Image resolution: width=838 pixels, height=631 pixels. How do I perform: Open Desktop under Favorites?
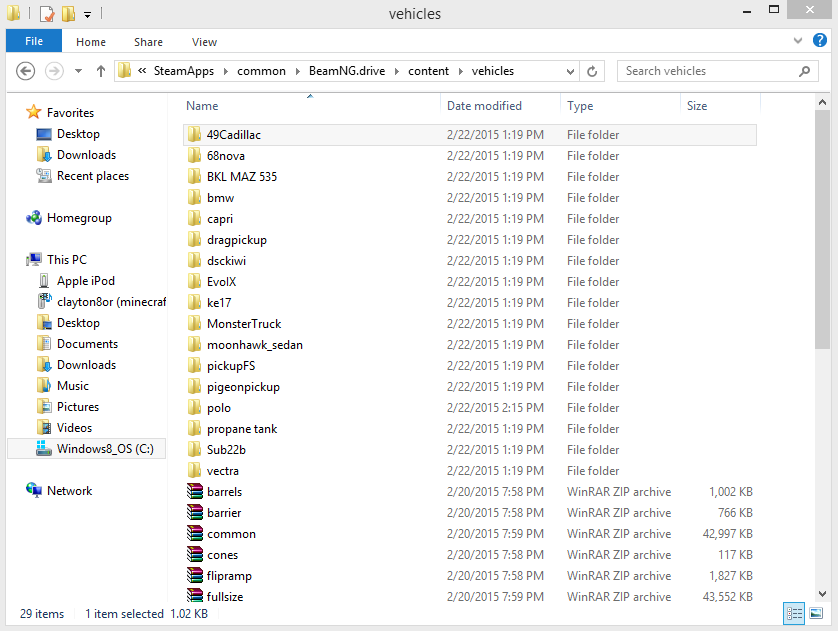pos(78,134)
